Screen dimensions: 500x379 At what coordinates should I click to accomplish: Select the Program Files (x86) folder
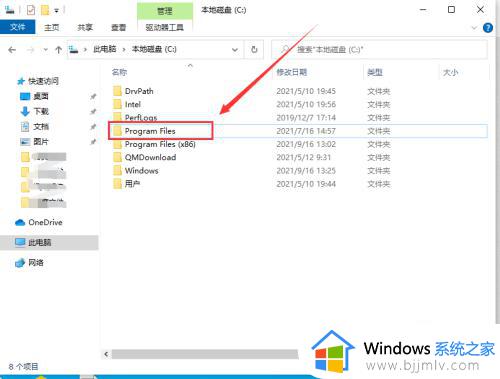click(x=154, y=144)
